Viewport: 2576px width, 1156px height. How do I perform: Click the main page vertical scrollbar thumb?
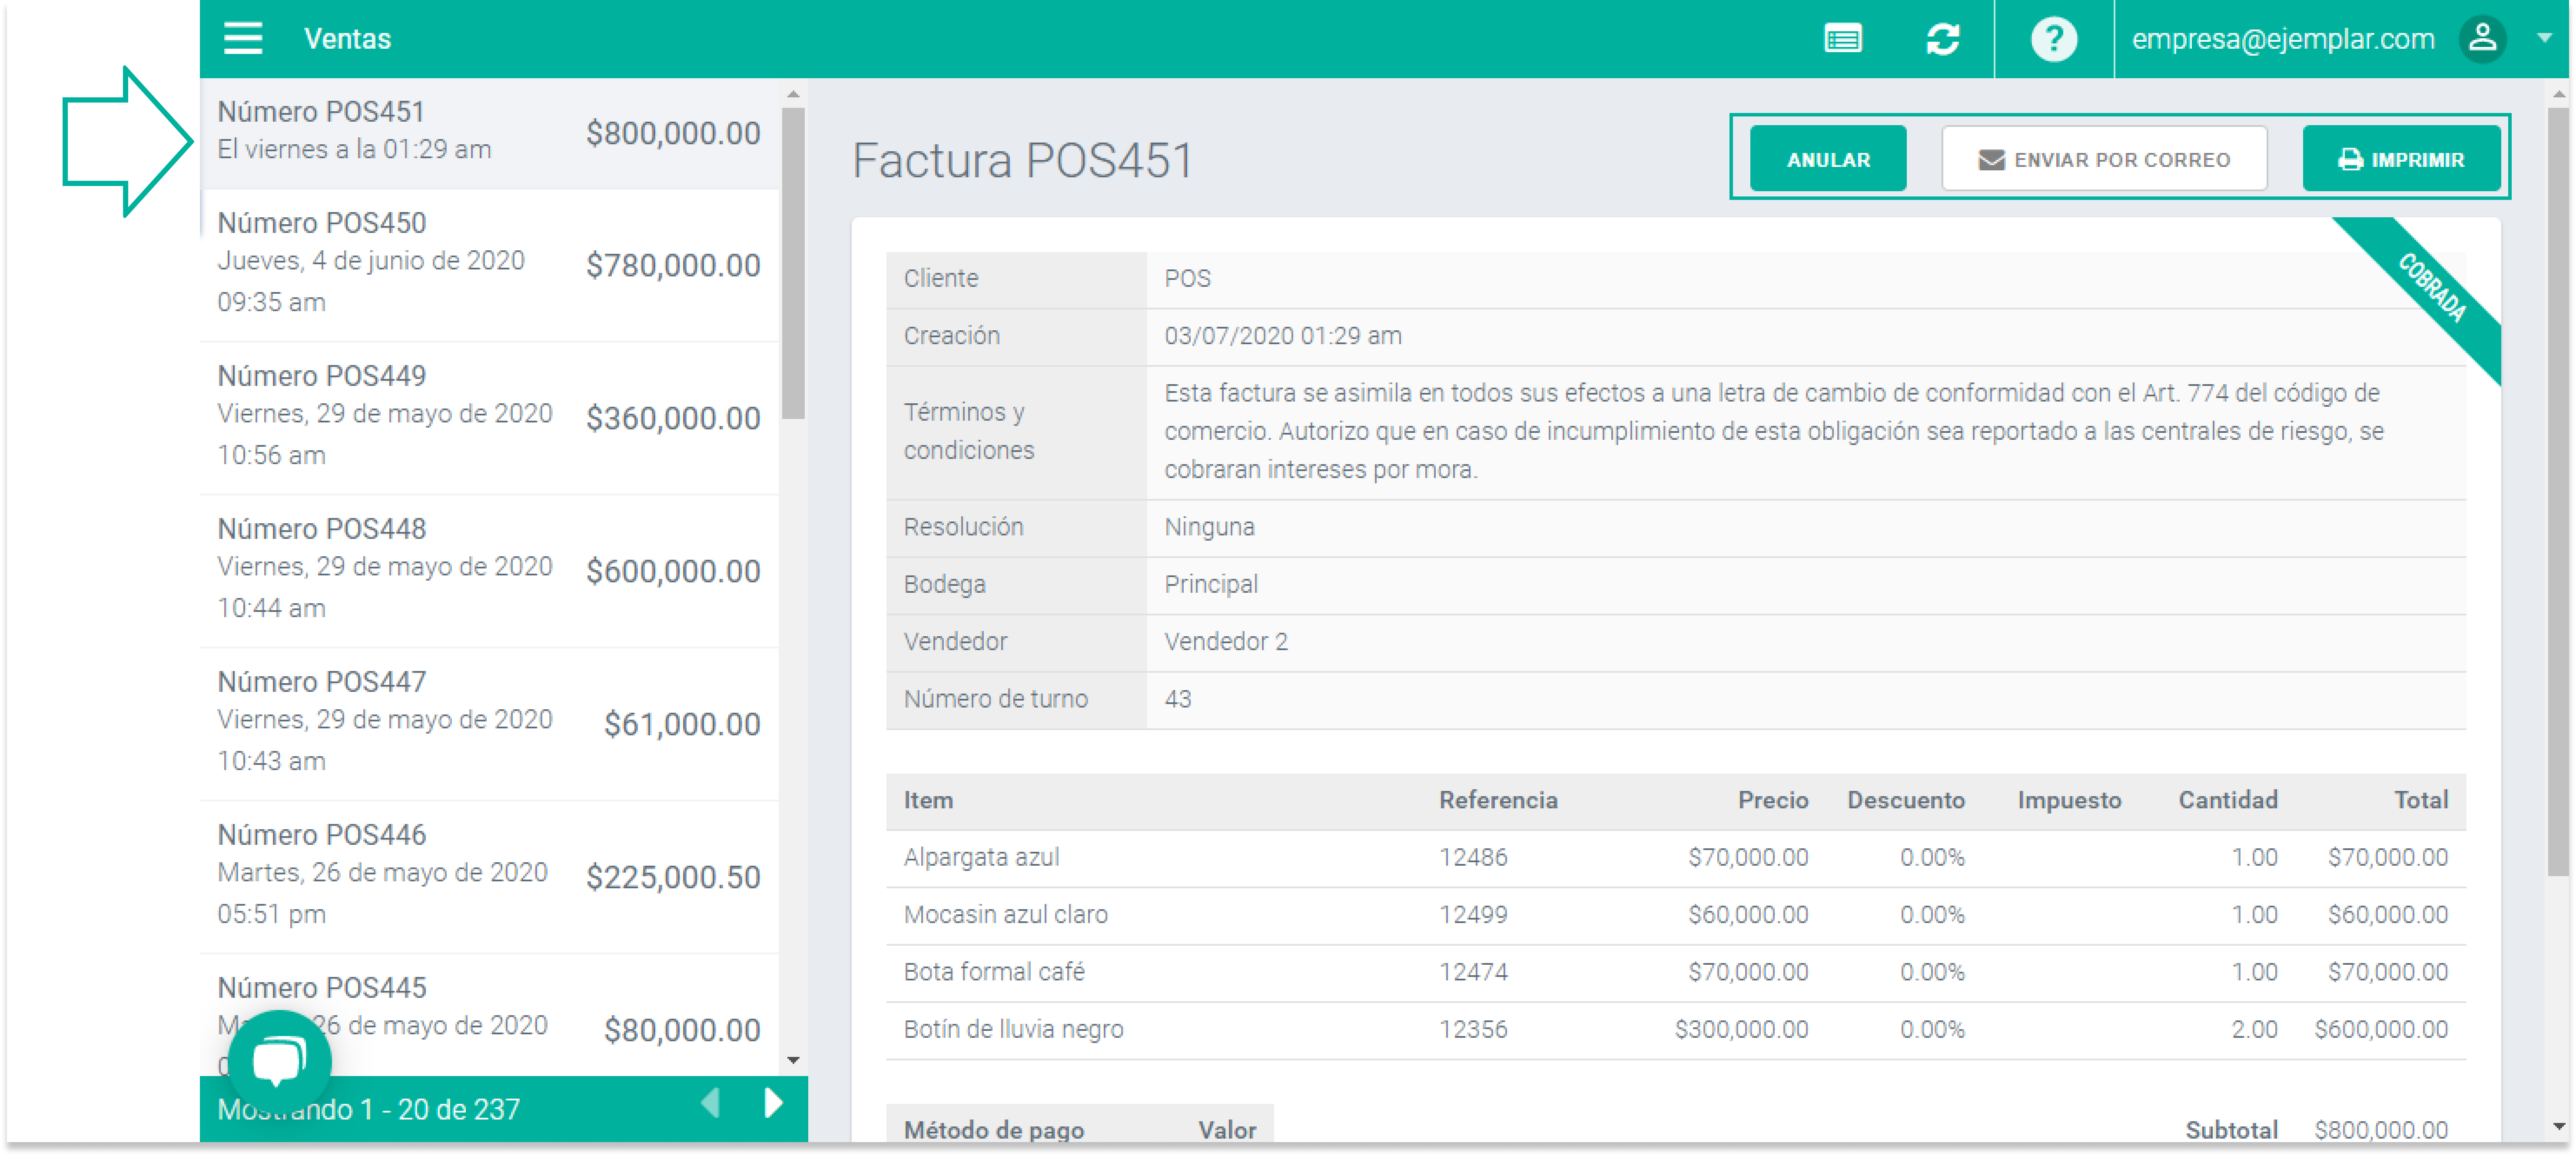[2558, 492]
